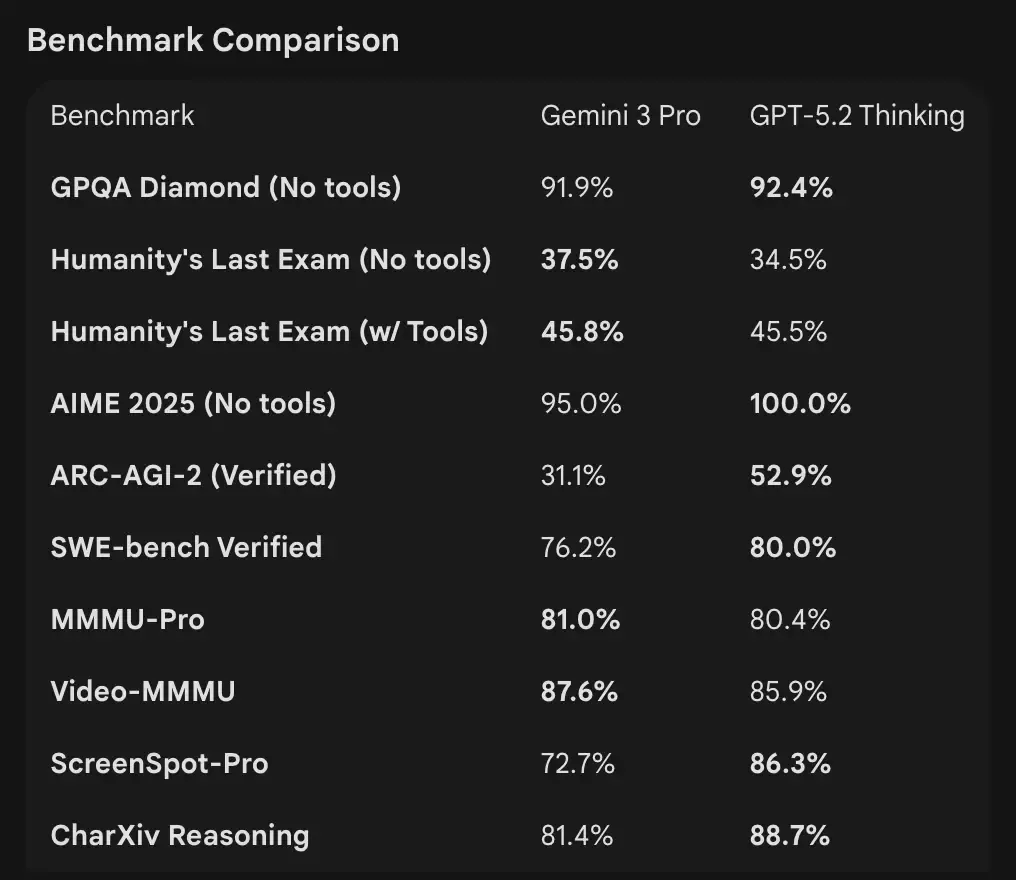This screenshot has width=1016, height=880.
Task: Click the AIME 2025 (No tools) label
Action: 193,404
